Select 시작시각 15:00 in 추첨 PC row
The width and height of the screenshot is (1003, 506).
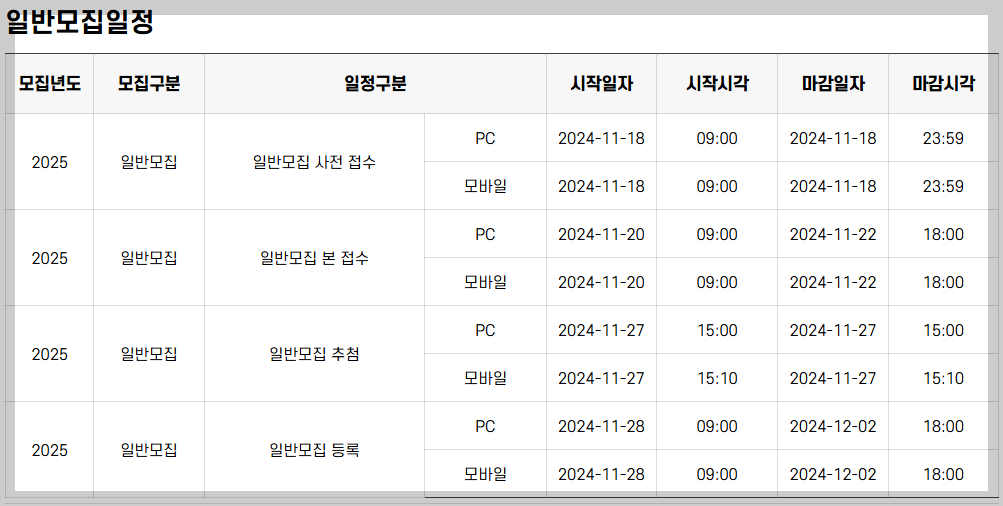click(x=717, y=330)
